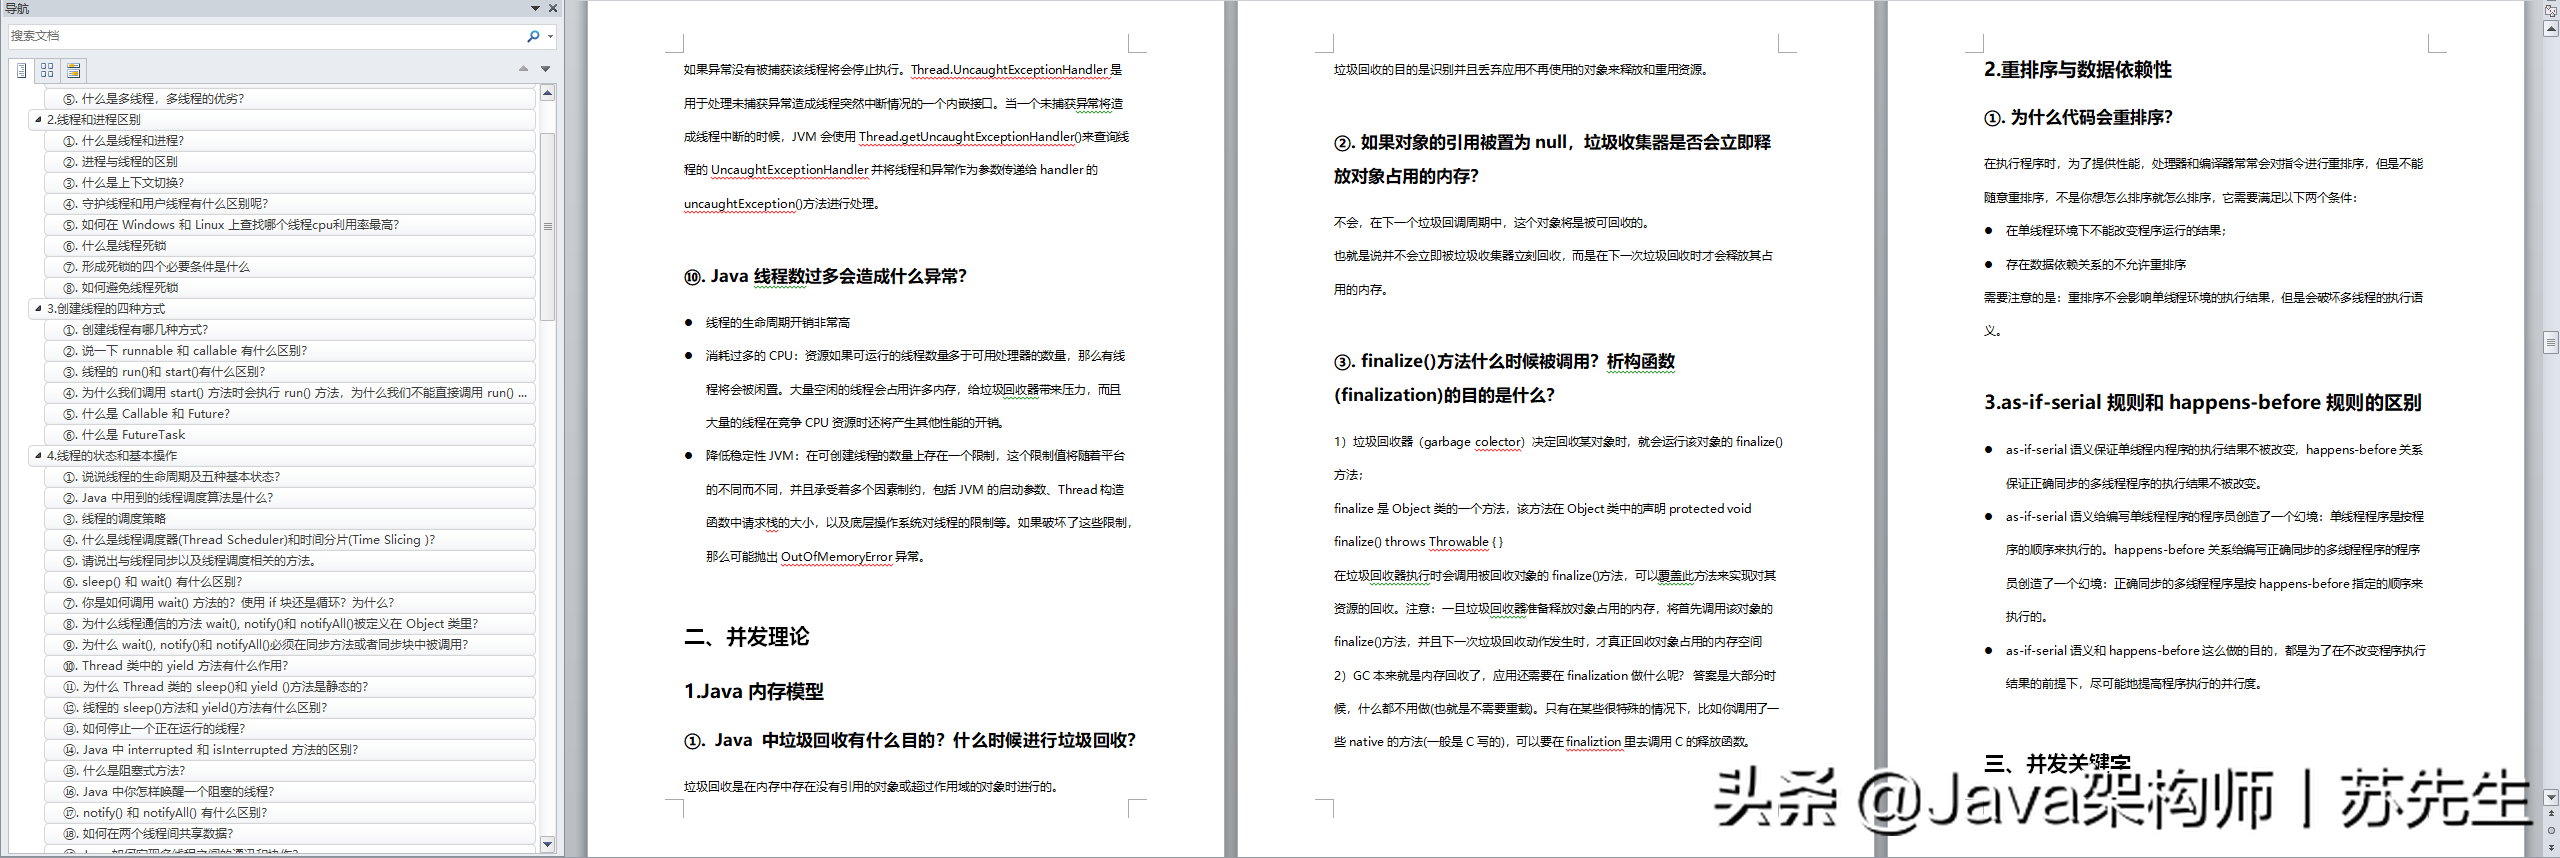Select heading 如何在两个线程间共享数据
Screen dimensions: 2560x858
coord(290,834)
